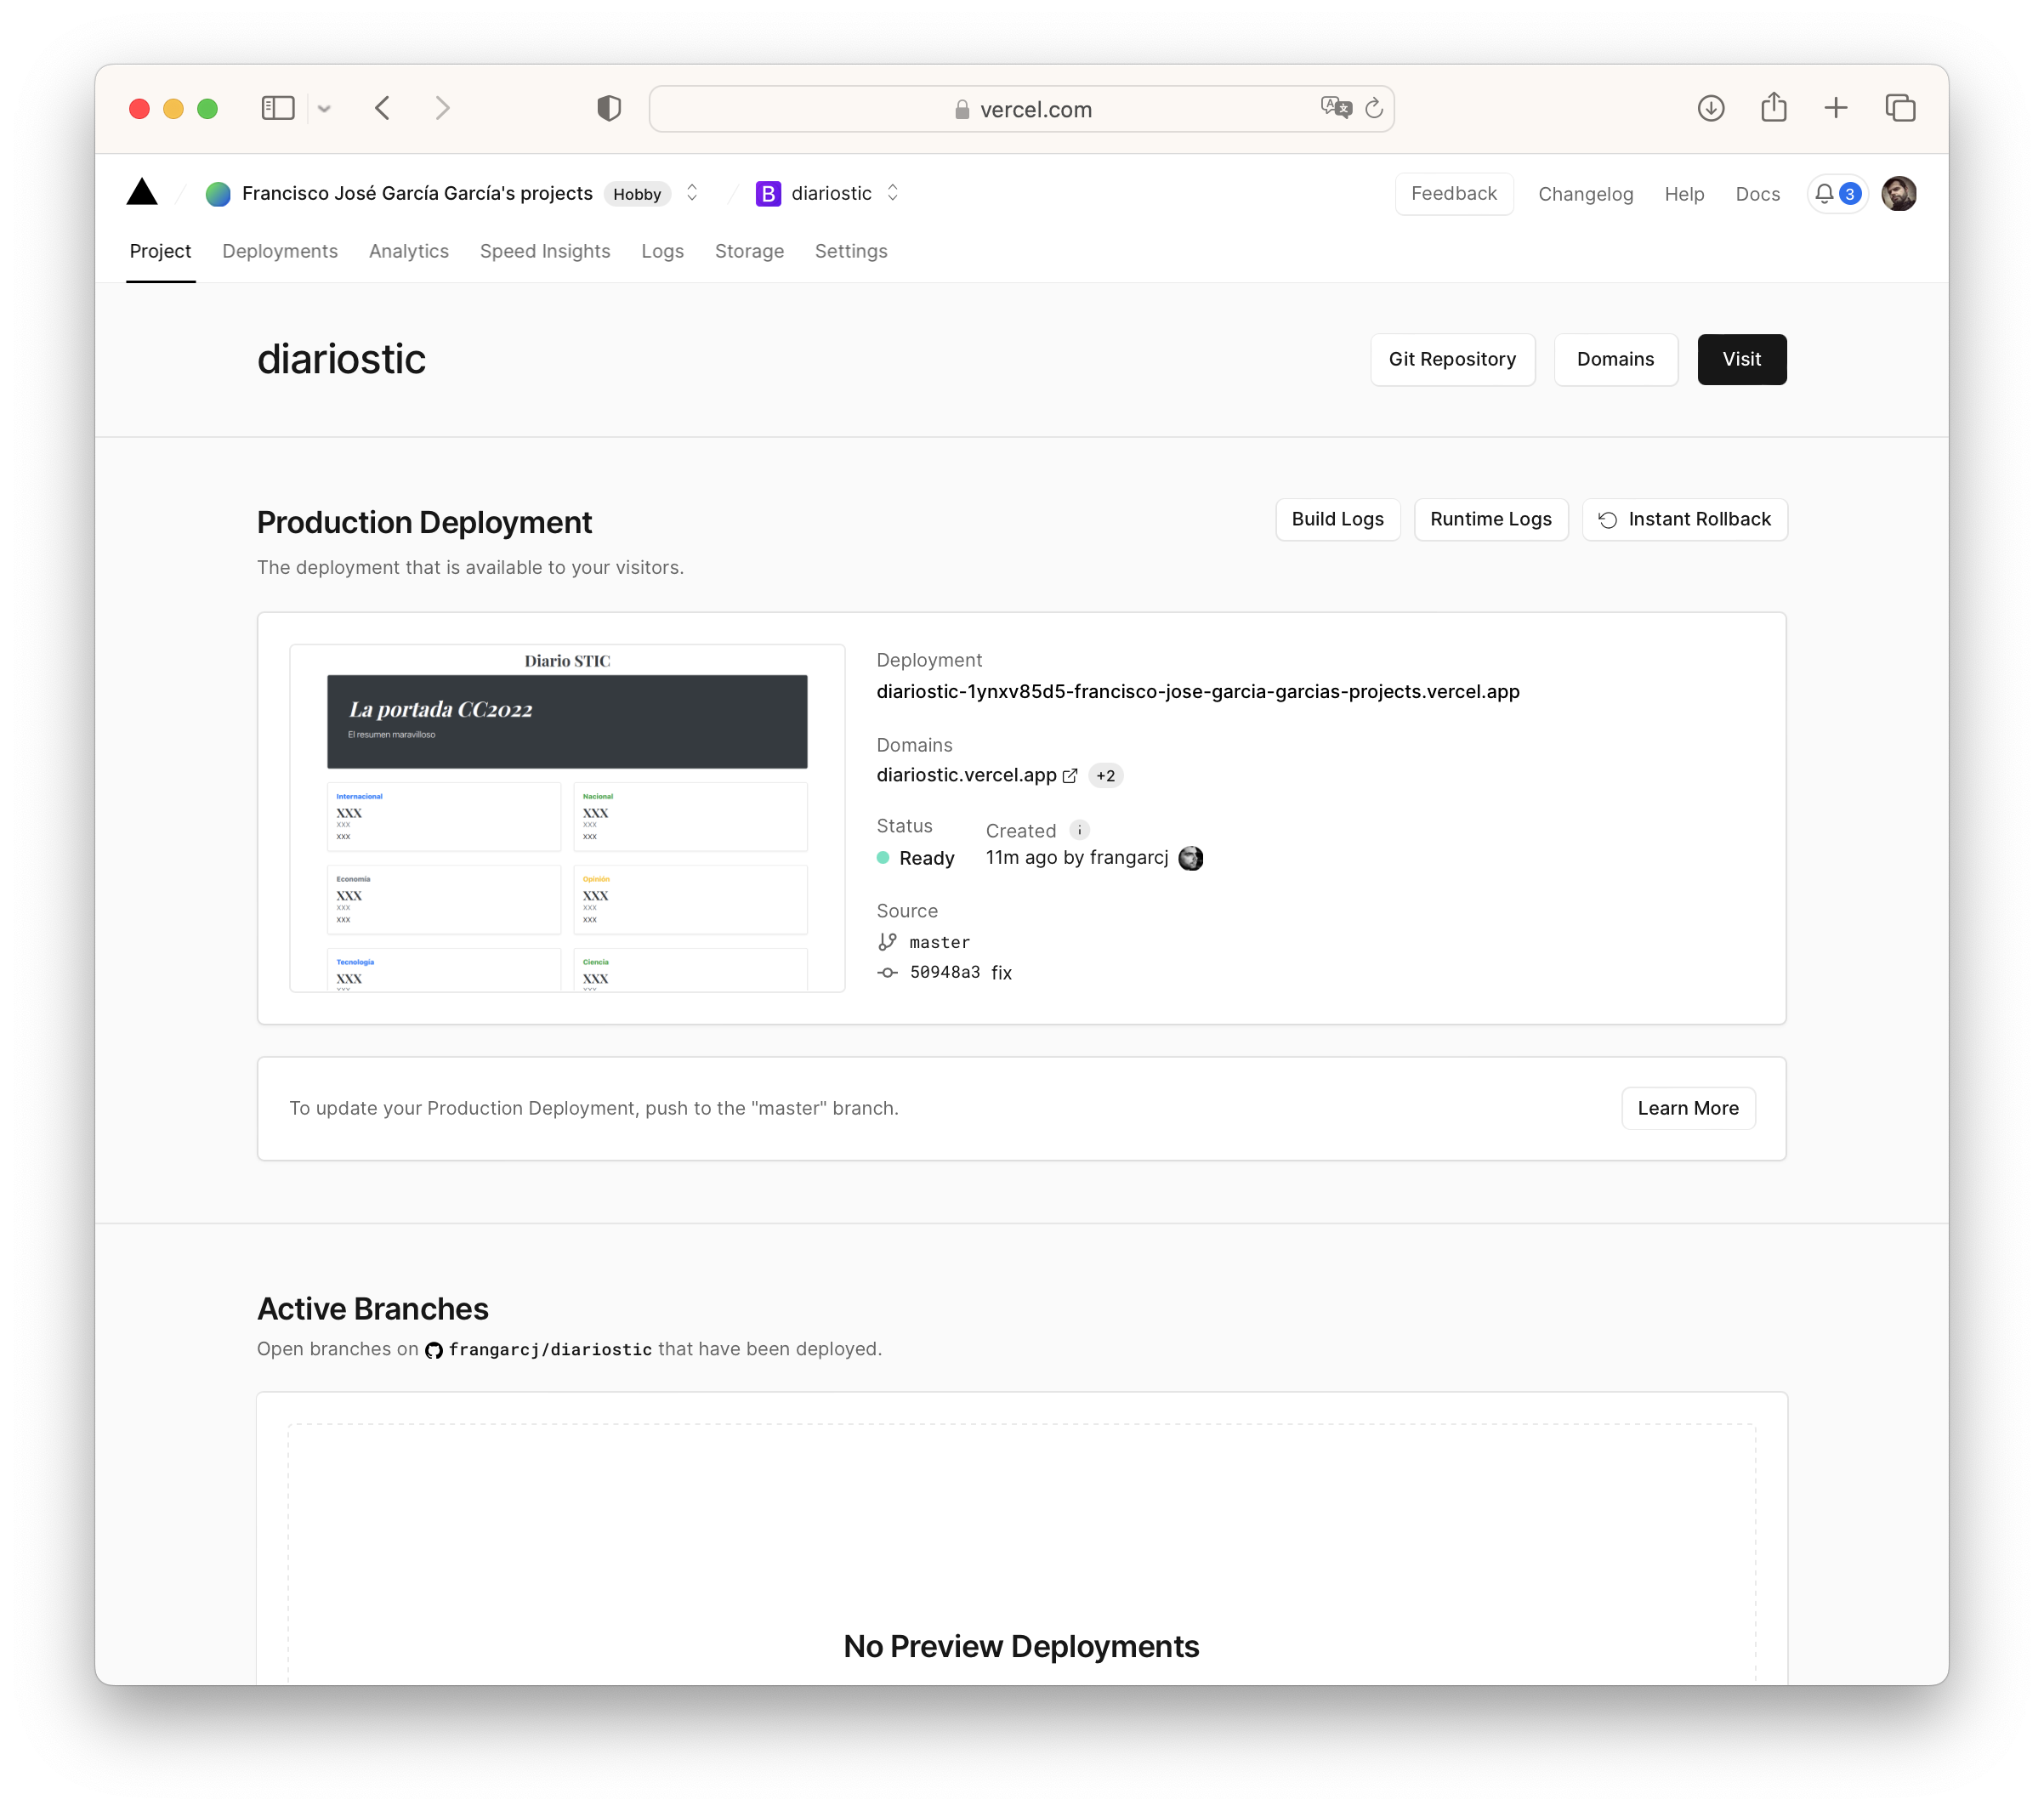The width and height of the screenshot is (2044, 1811).
Task: Open the Settings tab
Action: (x=849, y=250)
